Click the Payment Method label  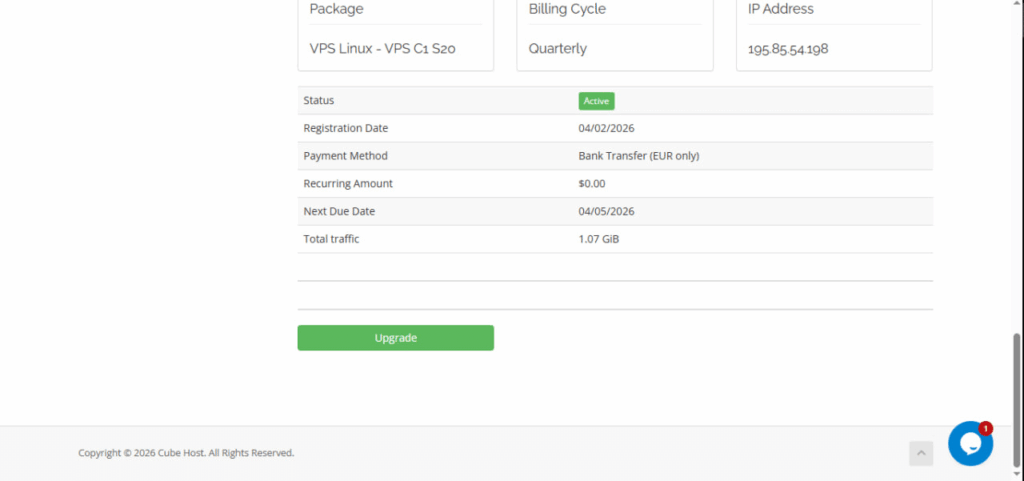pos(345,156)
